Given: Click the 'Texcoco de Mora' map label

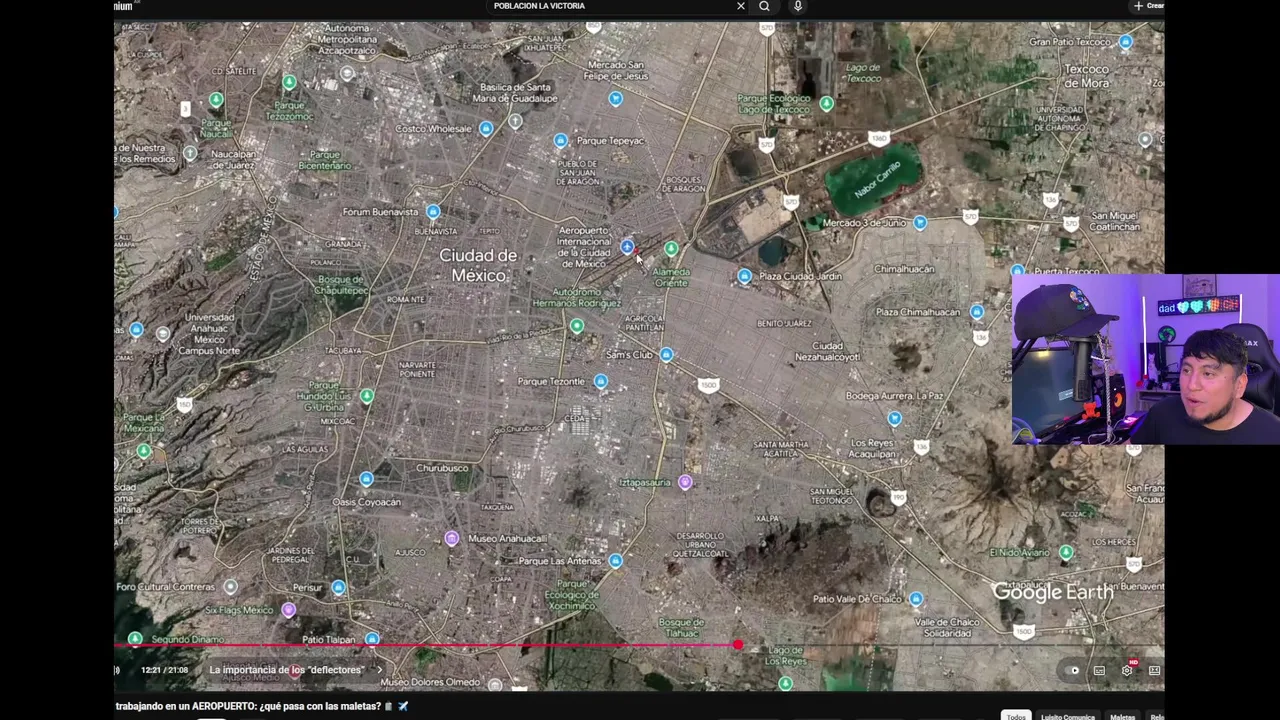Looking at the screenshot, I should coord(1086,76).
